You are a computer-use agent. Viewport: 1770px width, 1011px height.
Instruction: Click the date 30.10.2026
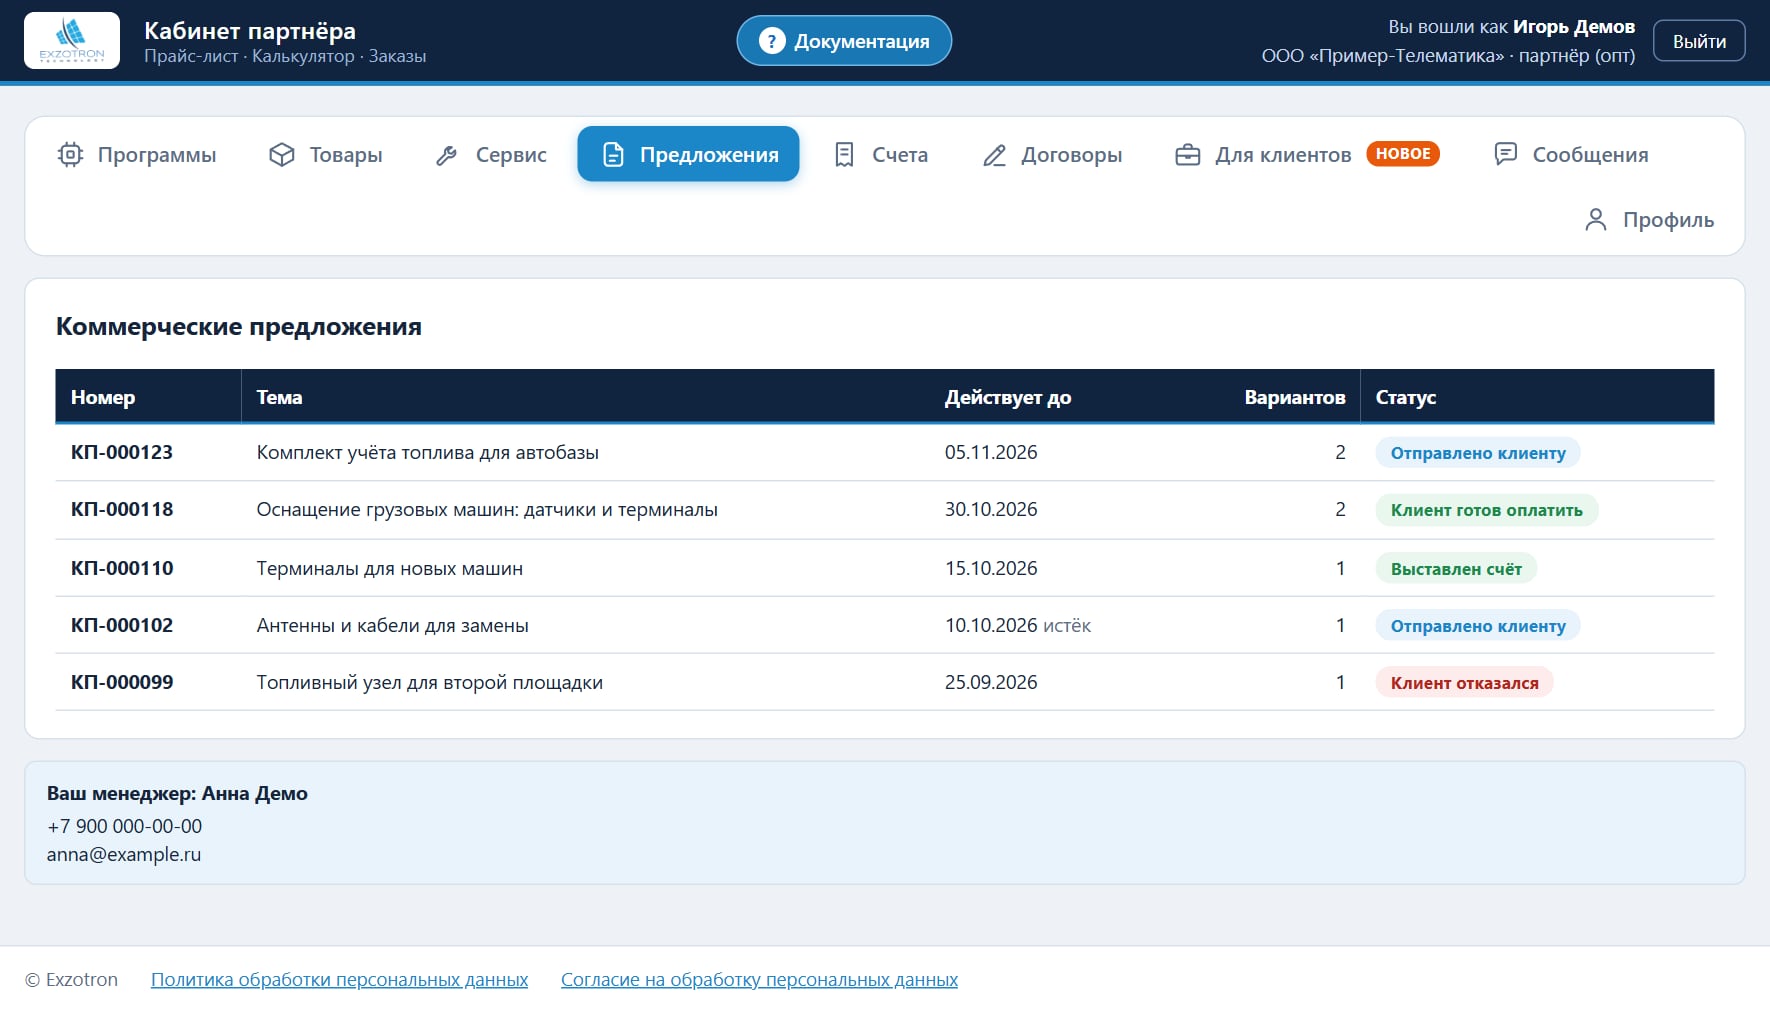tap(991, 509)
